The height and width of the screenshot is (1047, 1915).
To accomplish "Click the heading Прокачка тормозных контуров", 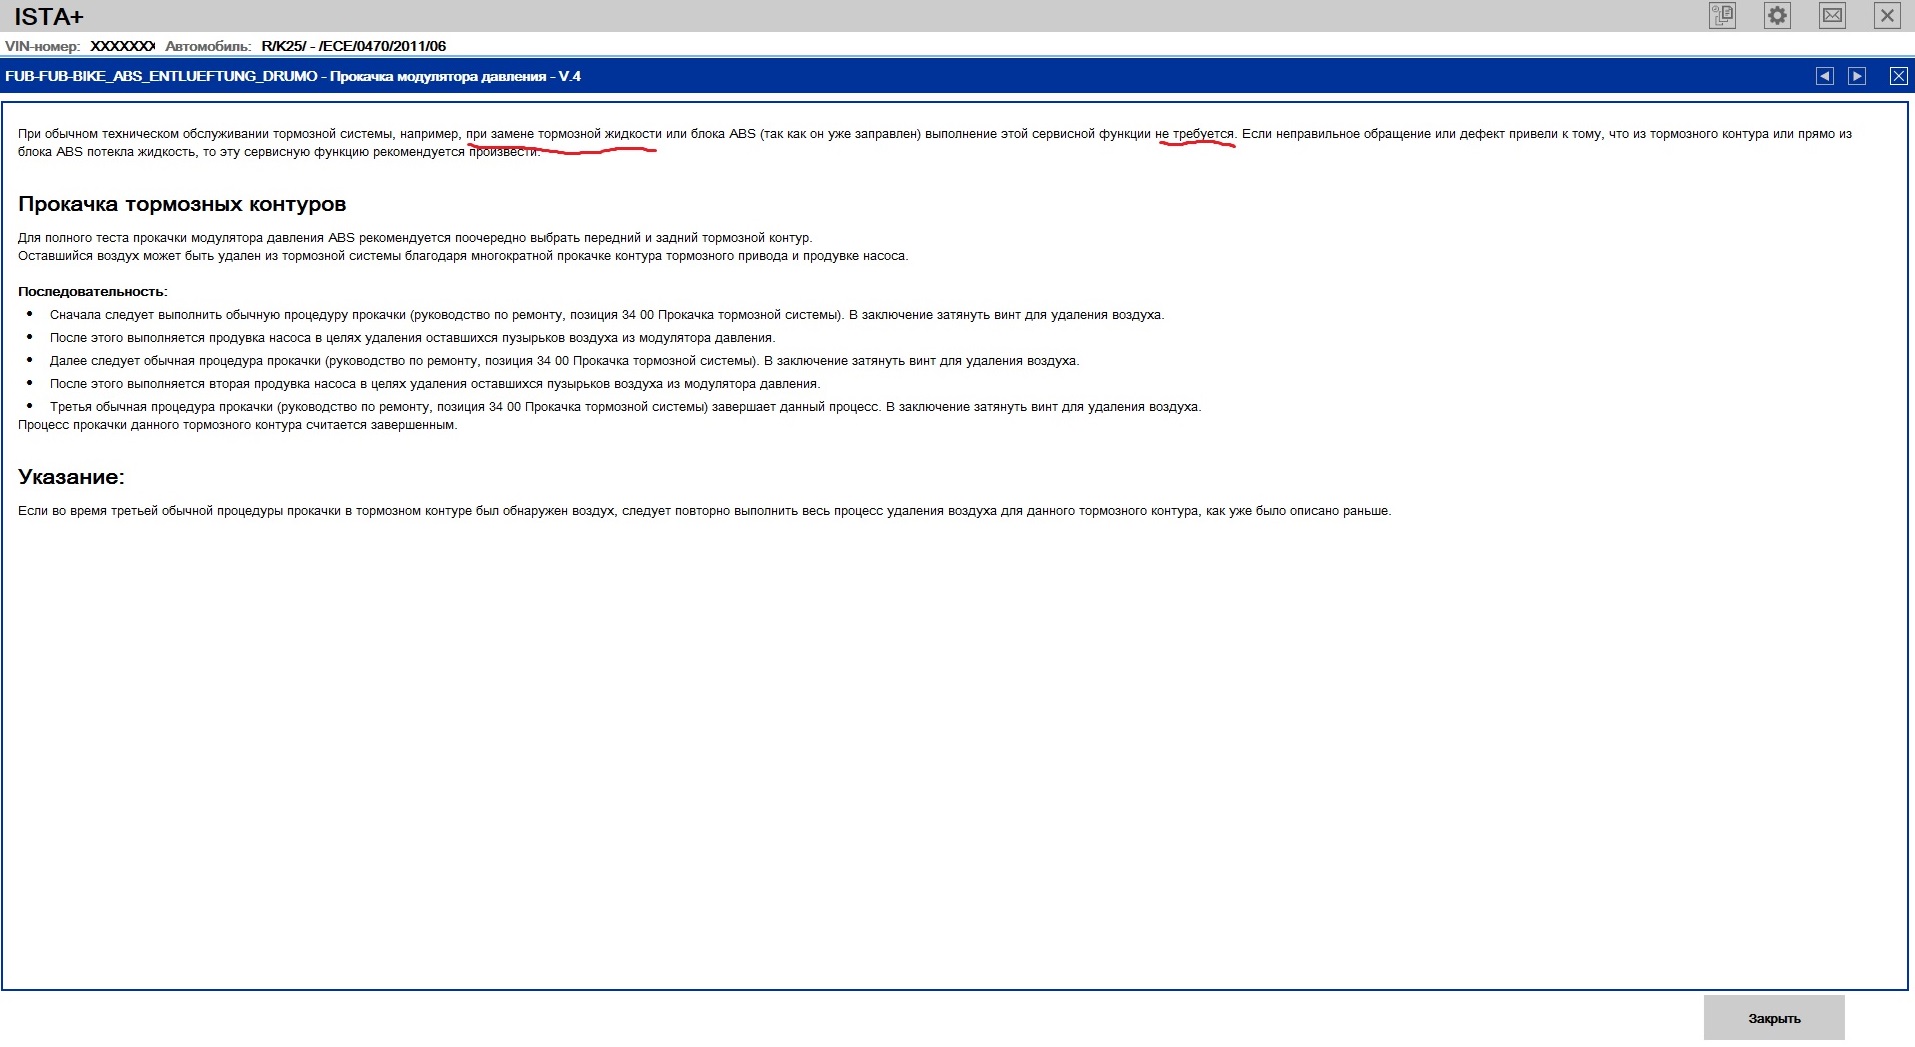I will pos(182,204).
